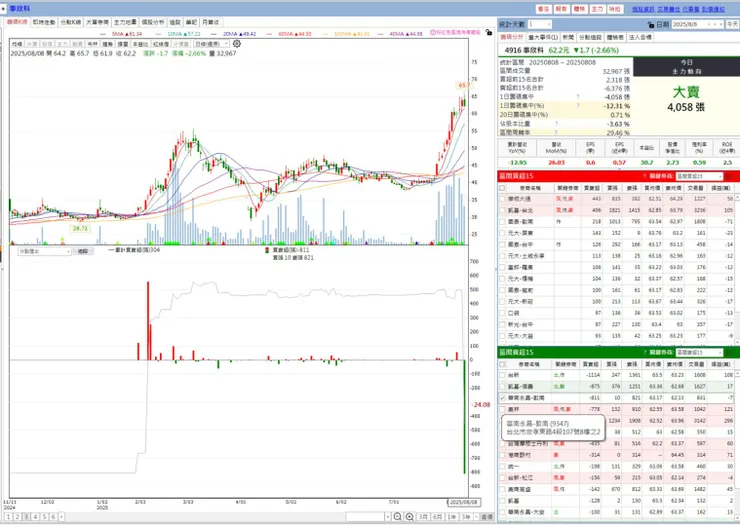The height and width of the screenshot is (525, 740).
Task: Toggle 均線 overlay in chart toolbar
Action: (x=17, y=44)
